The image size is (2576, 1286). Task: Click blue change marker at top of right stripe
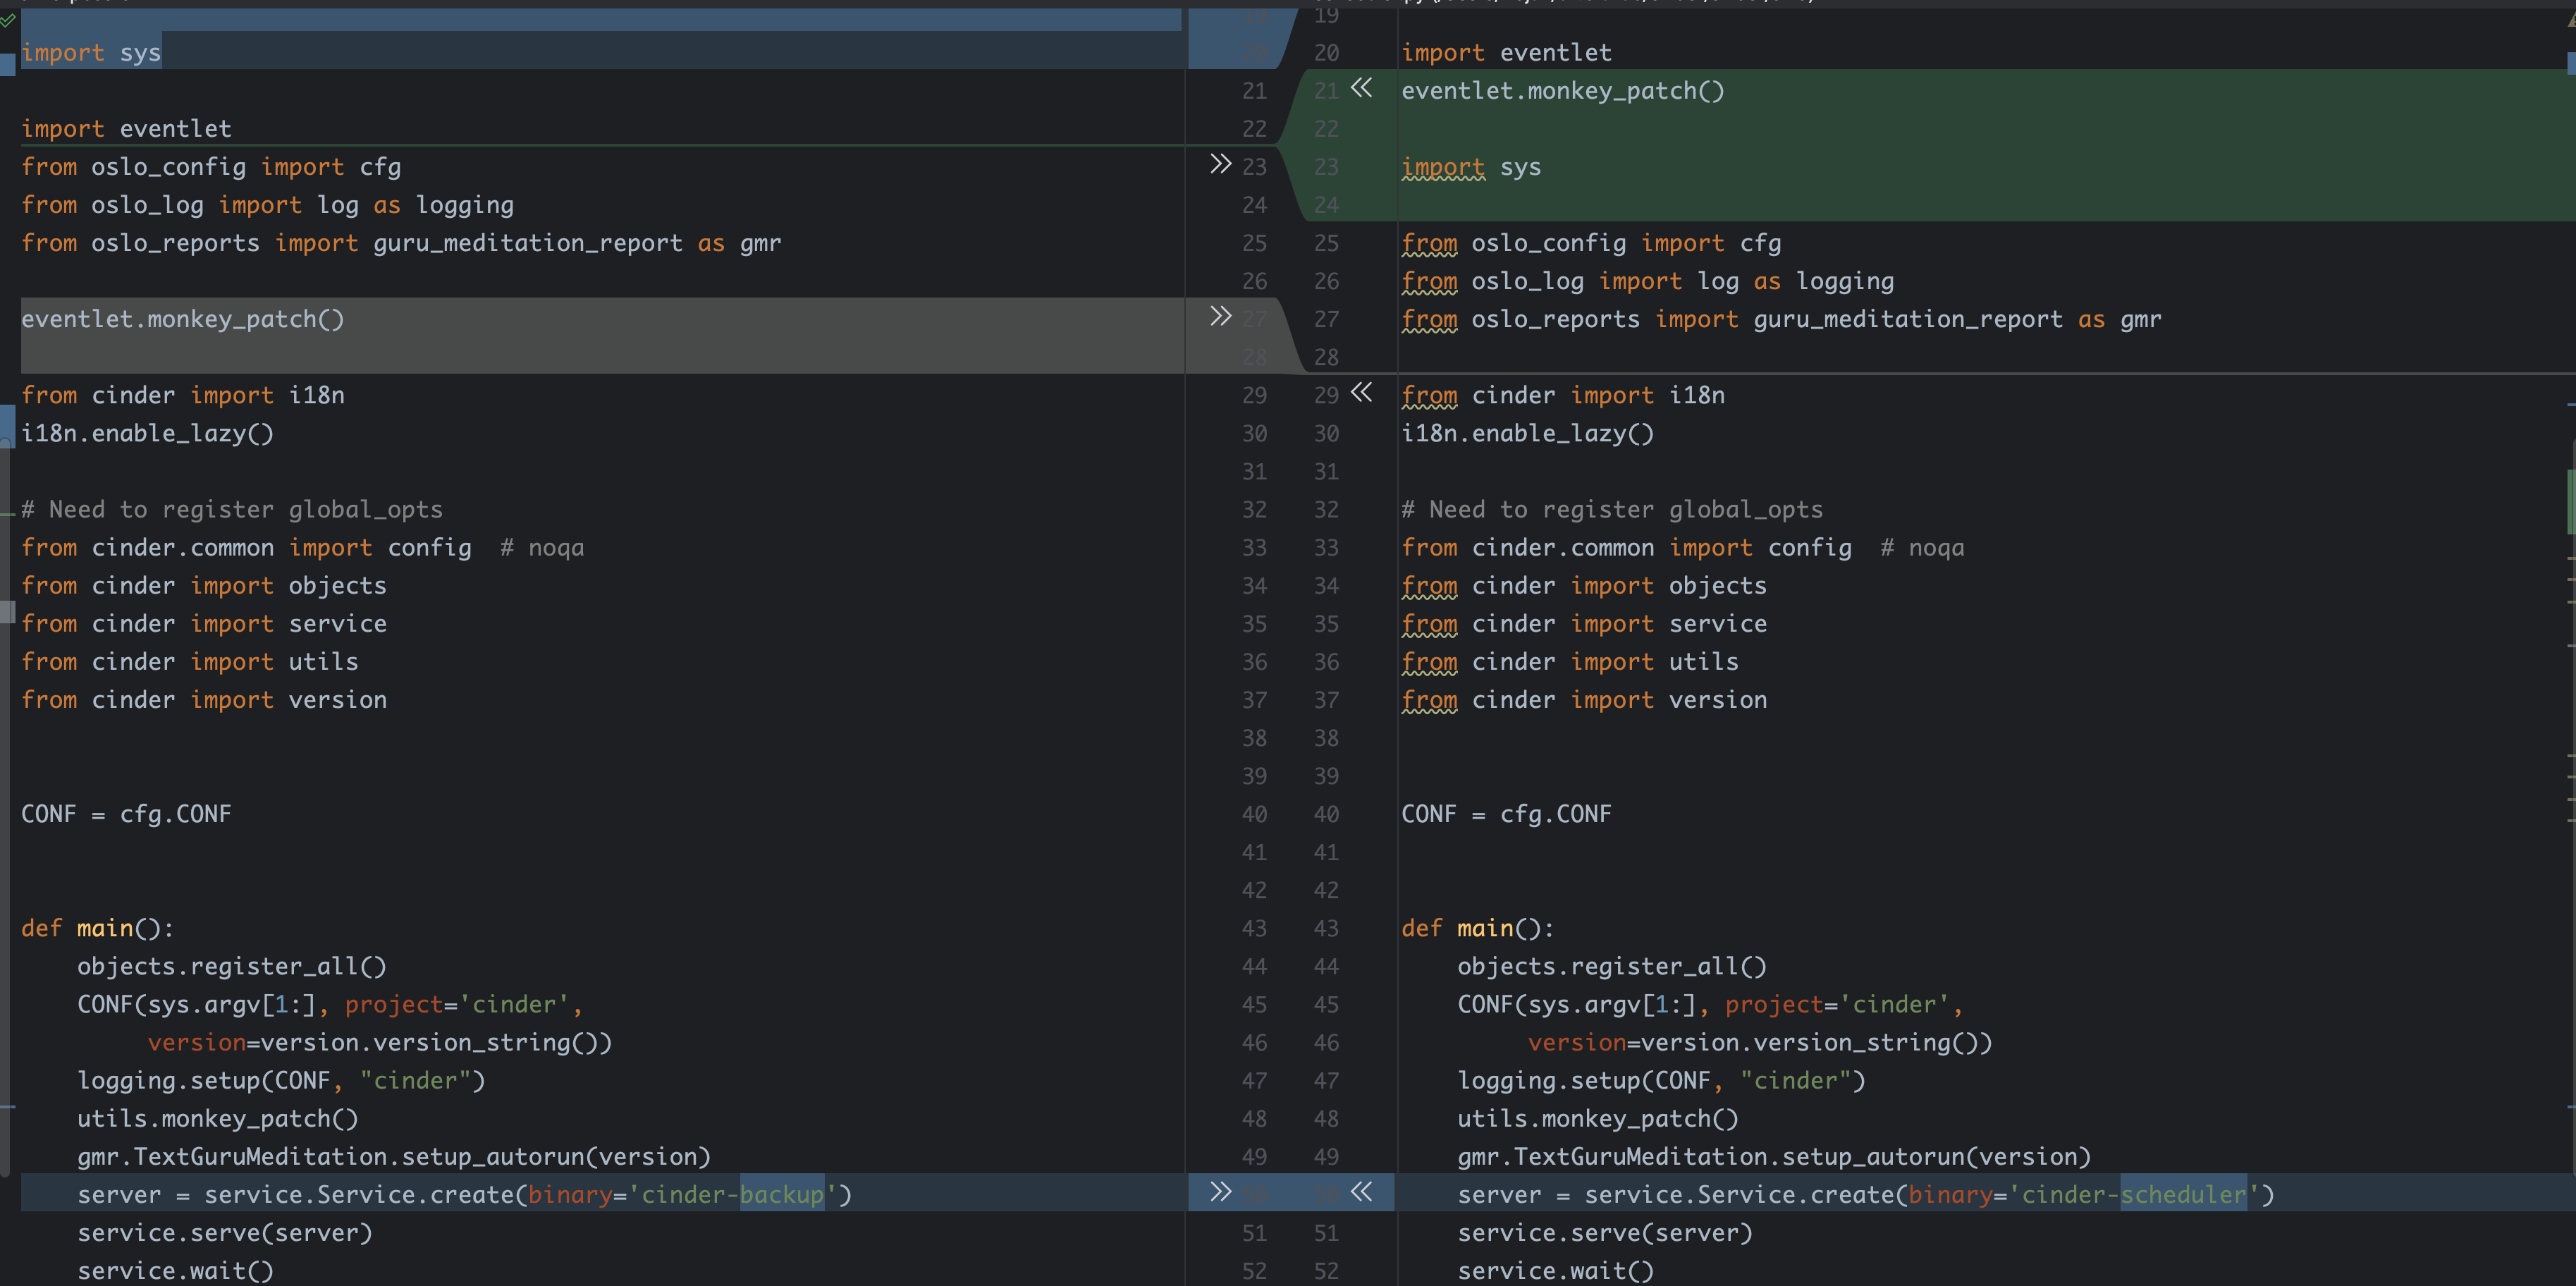click(x=2570, y=62)
